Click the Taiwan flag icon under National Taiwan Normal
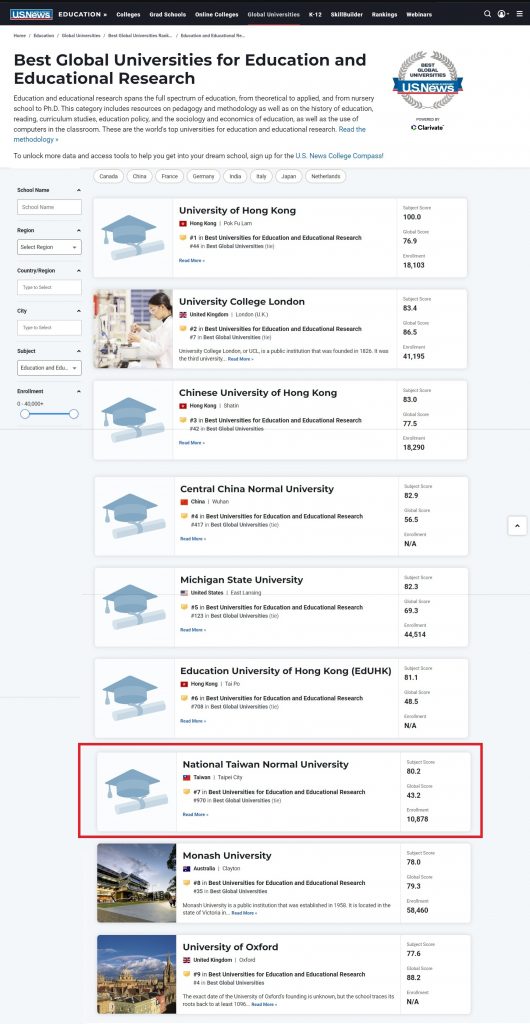Viewport: 530px width, 1024px height. pyautogui.click(x=187, y=778)
